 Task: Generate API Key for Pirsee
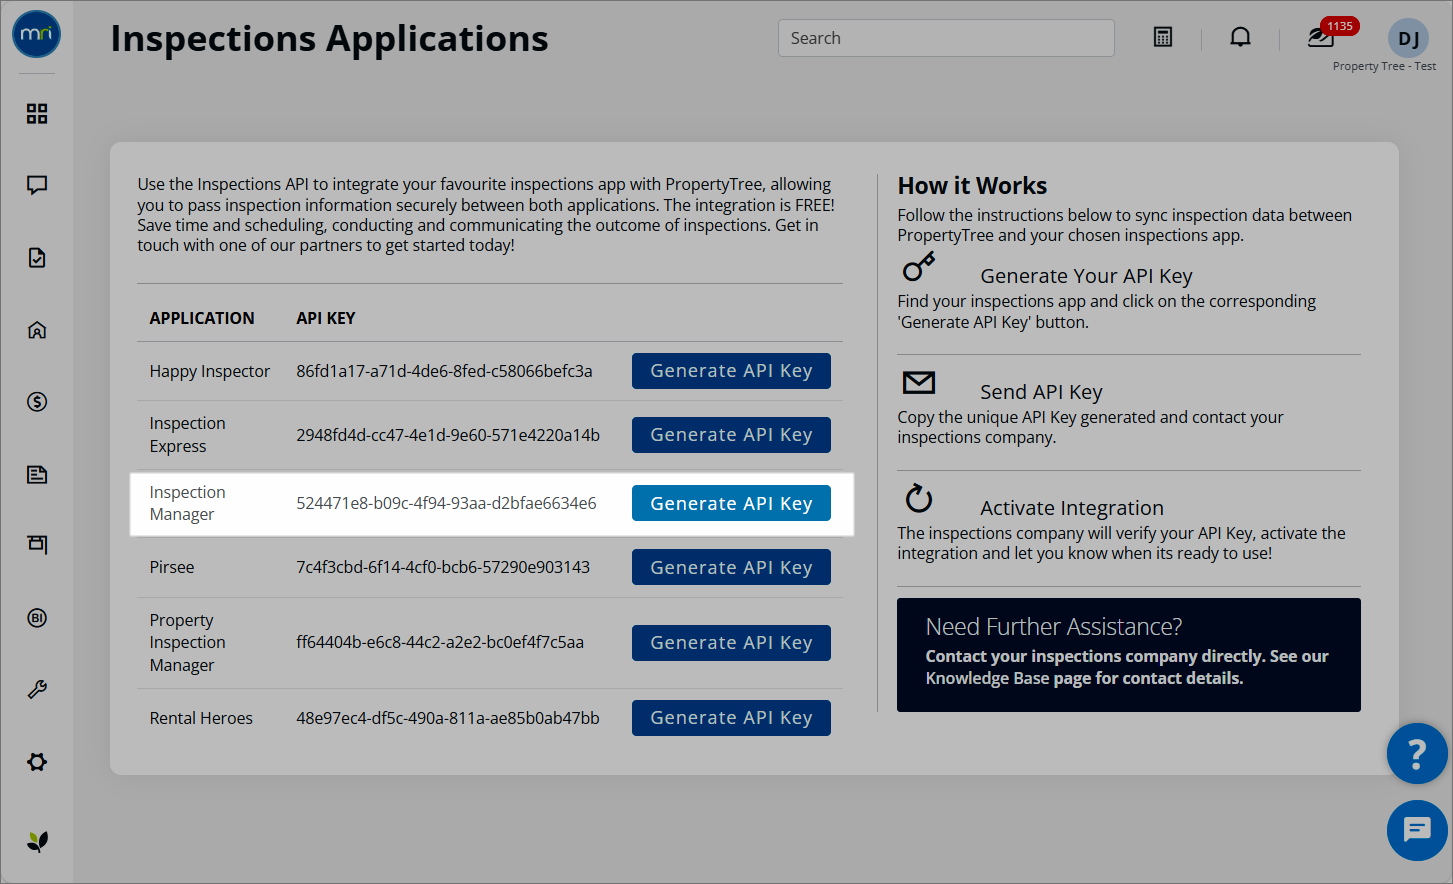[x=731, y=567]
